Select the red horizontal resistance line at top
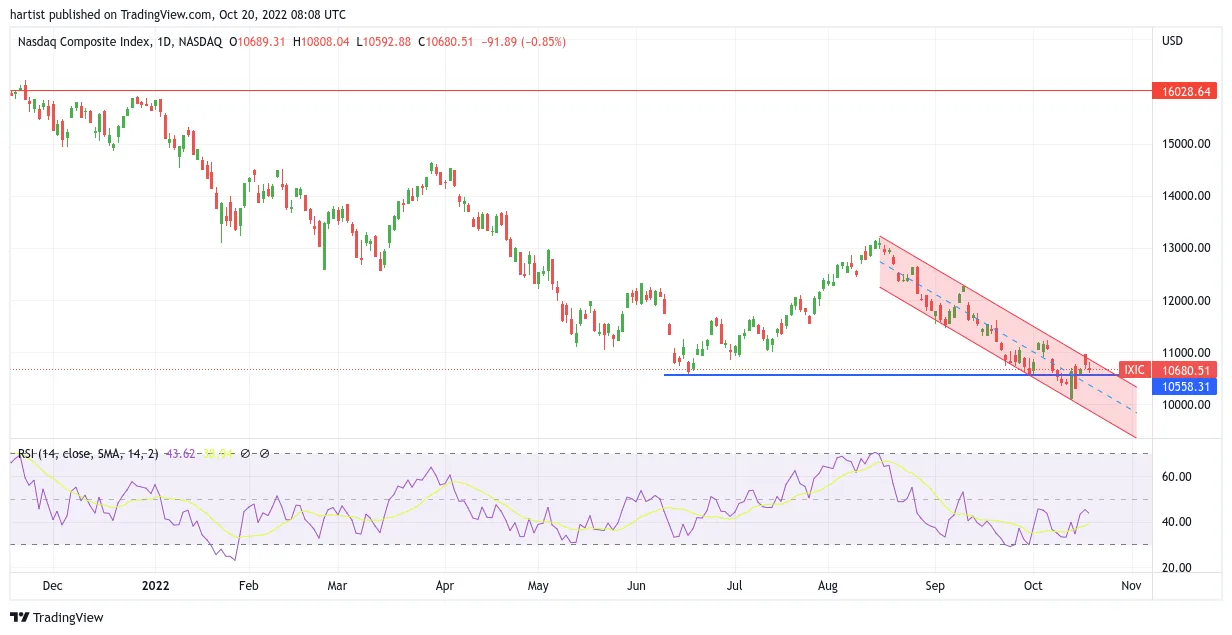The height and width of the screenshot is (635, 1232). [580, 91]
